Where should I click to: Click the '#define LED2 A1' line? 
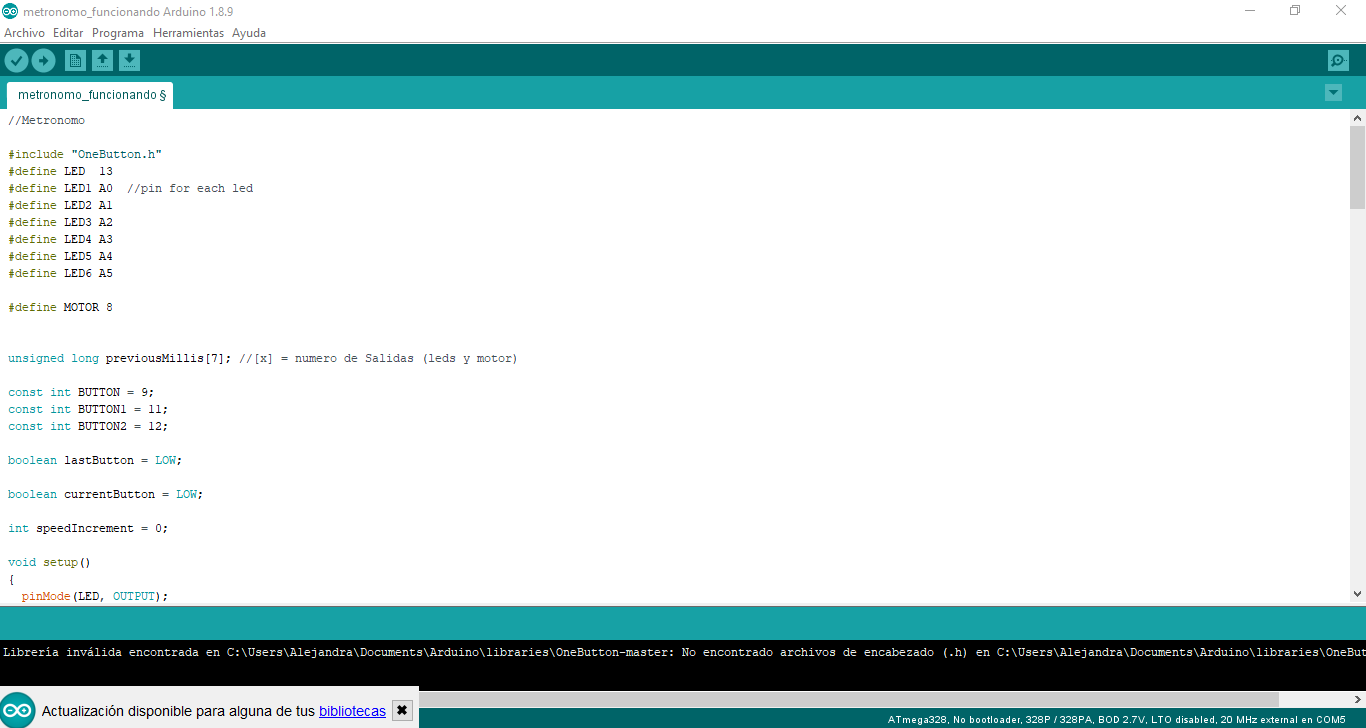60,205
